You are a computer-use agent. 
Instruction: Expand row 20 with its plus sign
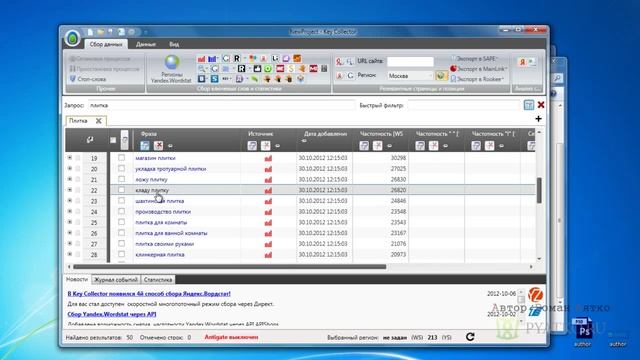point(70,168)
